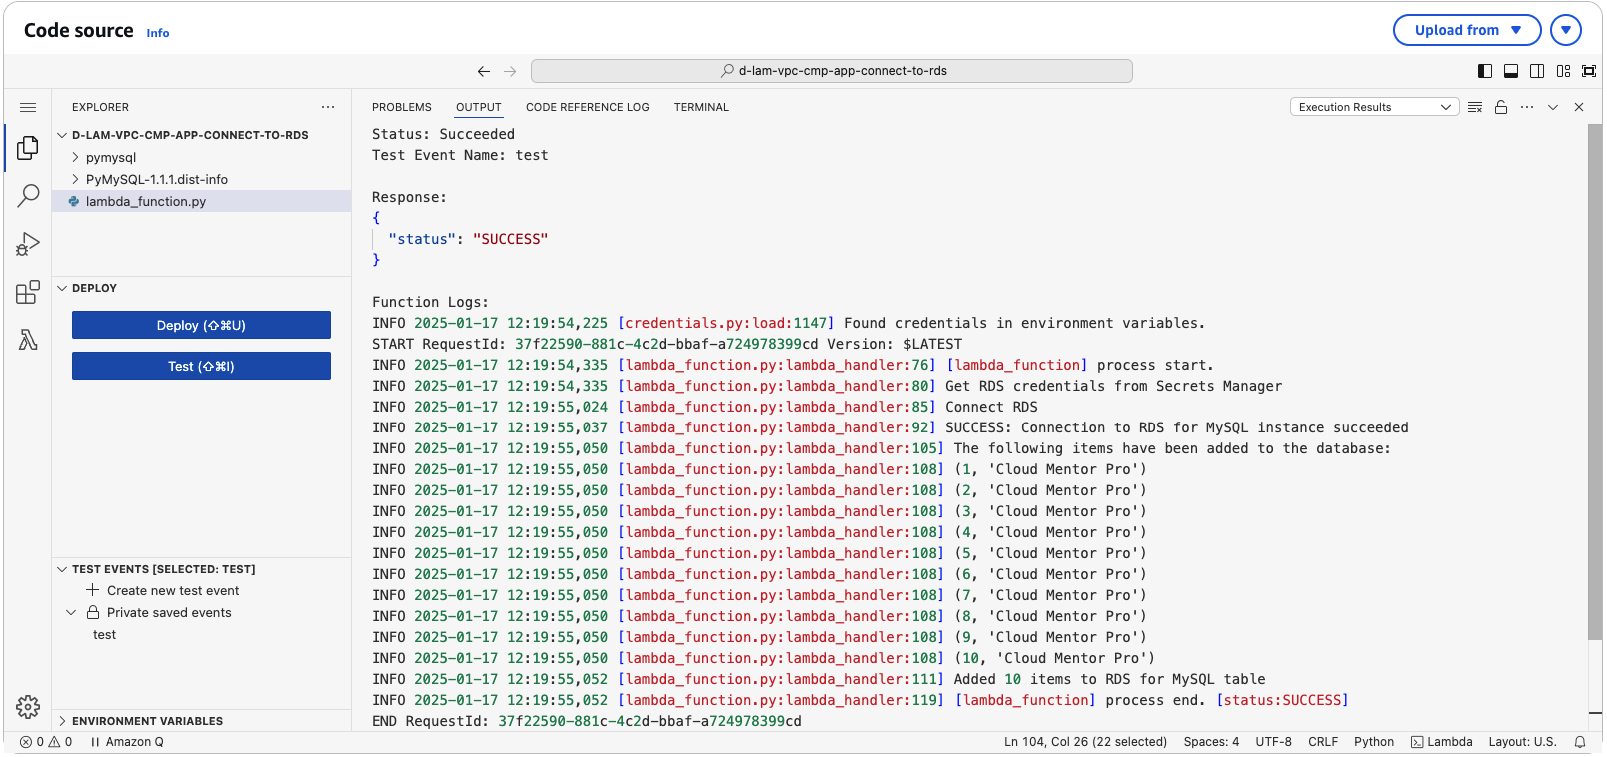This screenshot has height=757, width=1607.
Task: Toggle bottom panel visibility layout button
Action: click(x=1511, y=71)
